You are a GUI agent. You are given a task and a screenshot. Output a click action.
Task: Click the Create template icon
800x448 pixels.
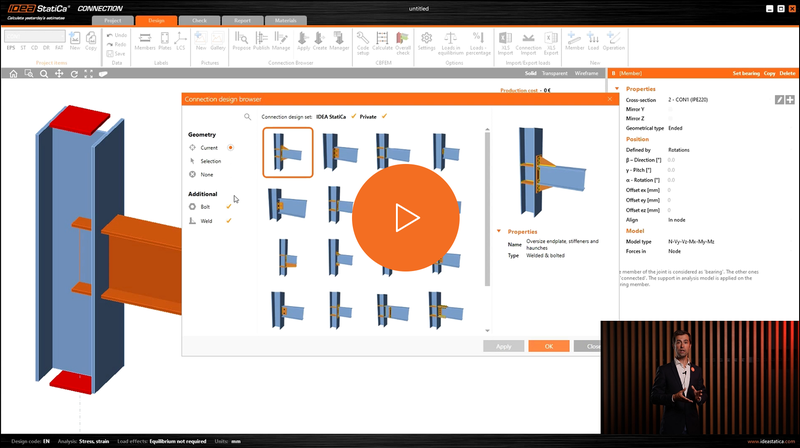point(319,41)
